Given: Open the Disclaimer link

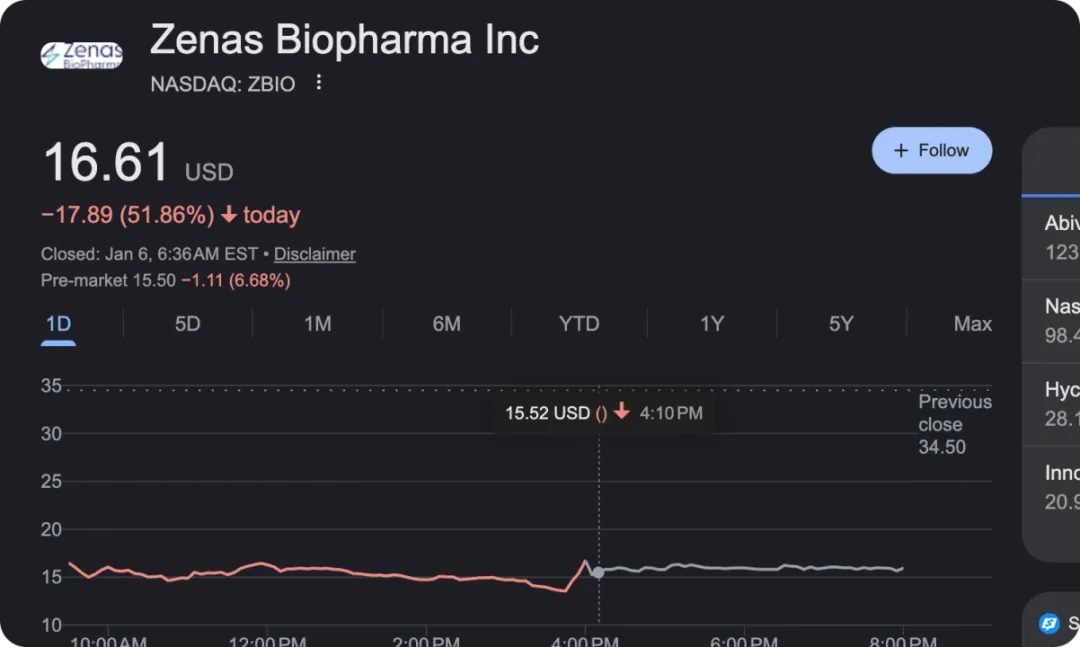Looking at the screenshot, I should click(x=315, y=254).
